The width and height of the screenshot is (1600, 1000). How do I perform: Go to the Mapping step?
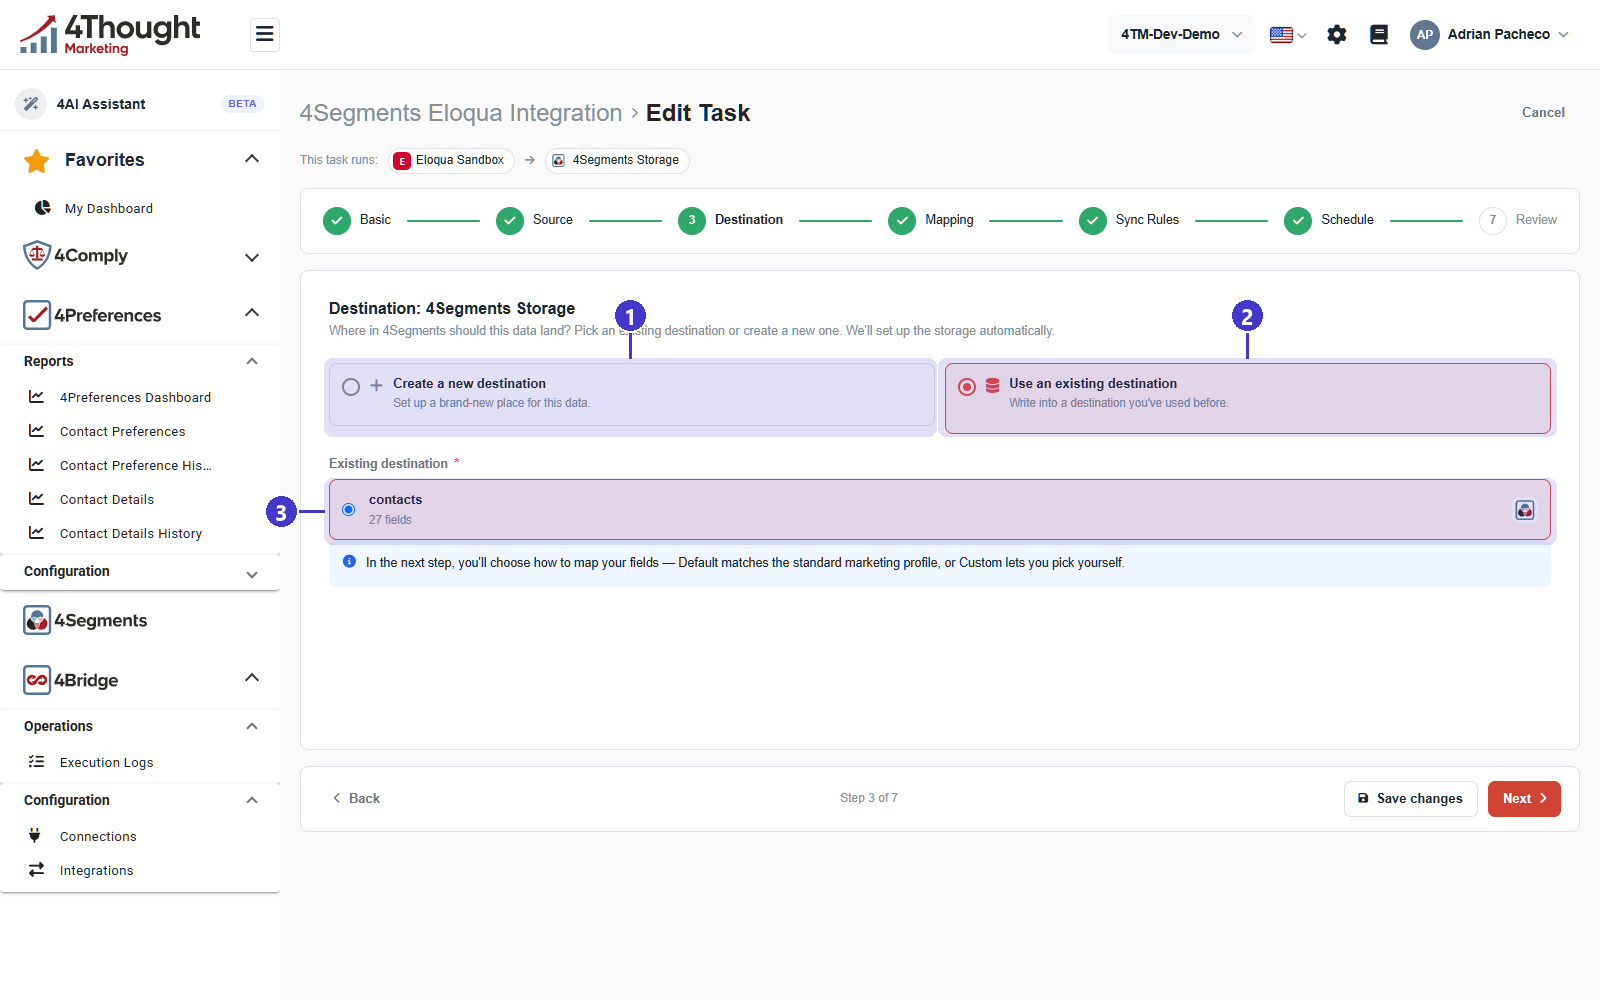click(931, 221)
